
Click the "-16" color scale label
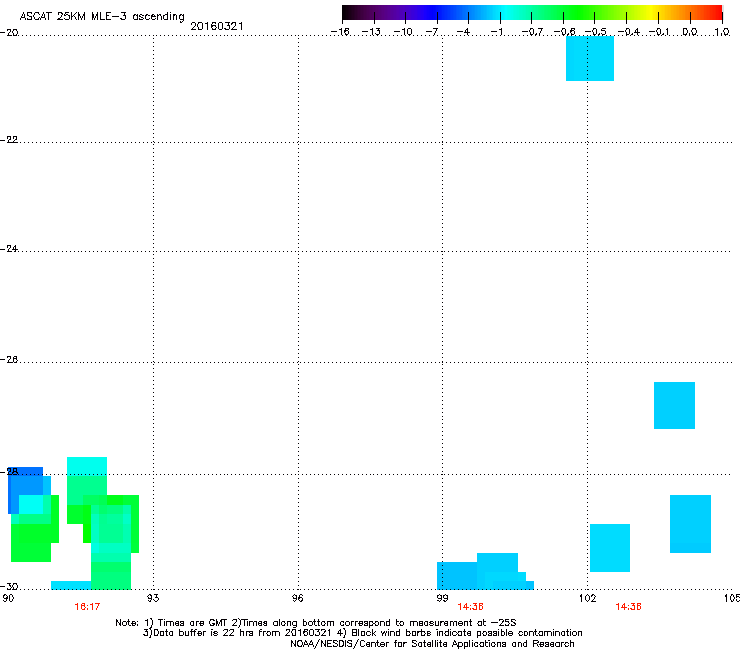tap(340, 32)
